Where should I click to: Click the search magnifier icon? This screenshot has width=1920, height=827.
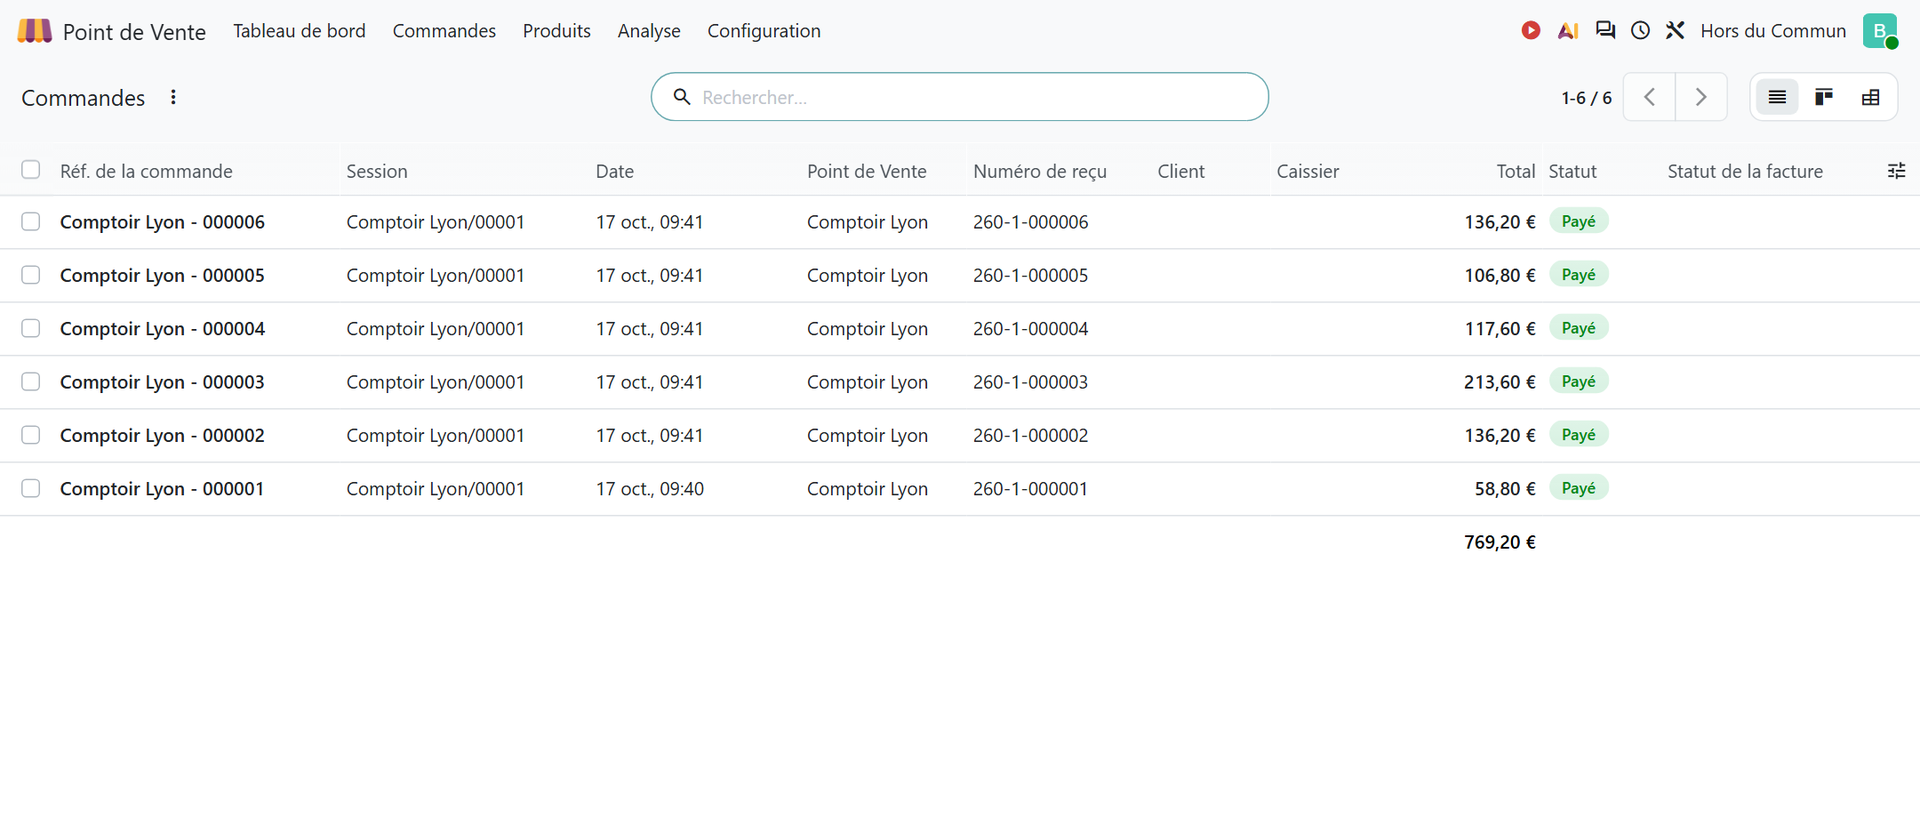[682, 97]
